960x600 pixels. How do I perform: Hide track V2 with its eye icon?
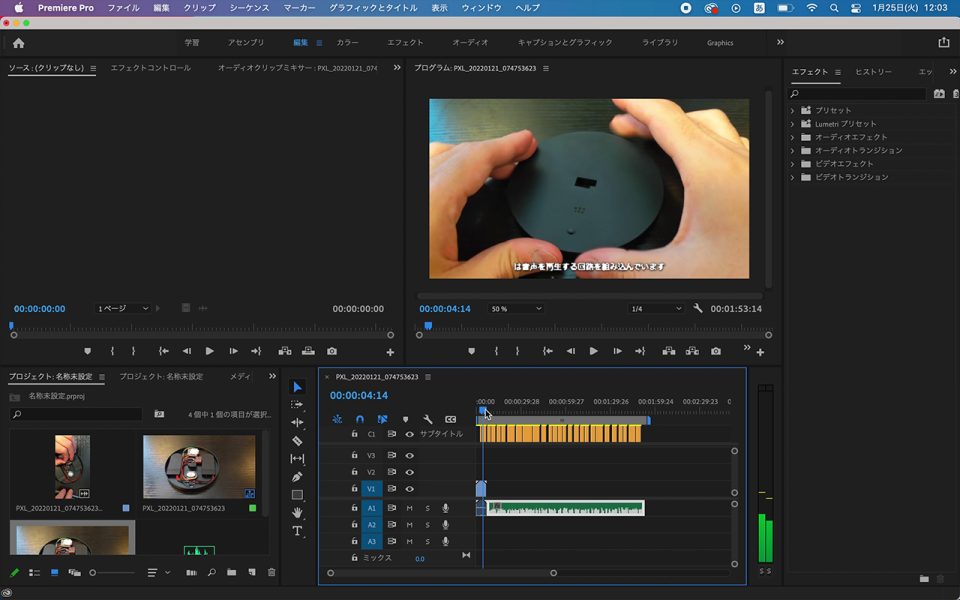point(409,472)
